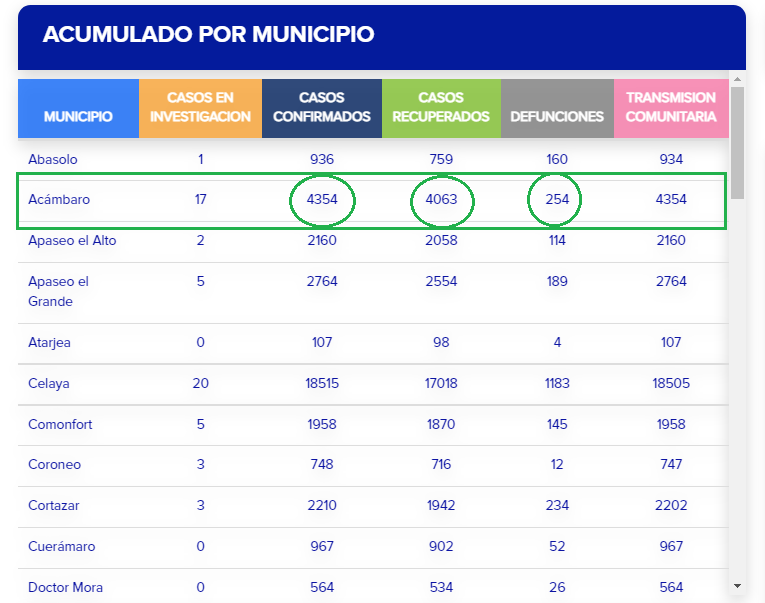Click the scrollbar down arrow
This screenshot has height=603, width=765.
tap(738, 586)
